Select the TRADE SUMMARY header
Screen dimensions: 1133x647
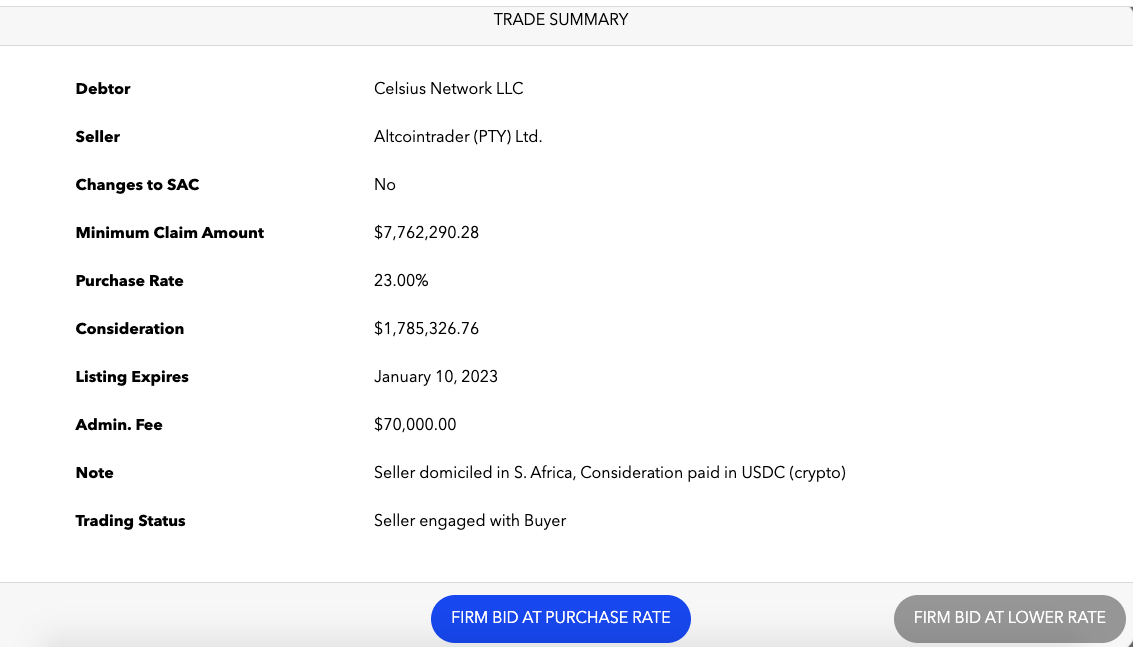pyautogui.click(x=560, y=19)
